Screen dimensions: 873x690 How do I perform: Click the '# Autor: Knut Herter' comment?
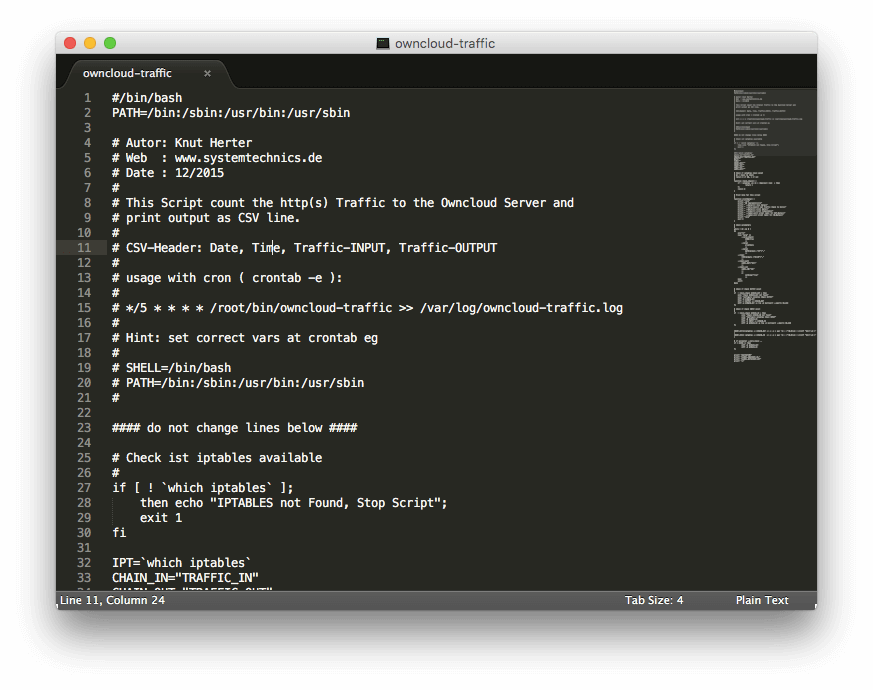pos(182,143)
